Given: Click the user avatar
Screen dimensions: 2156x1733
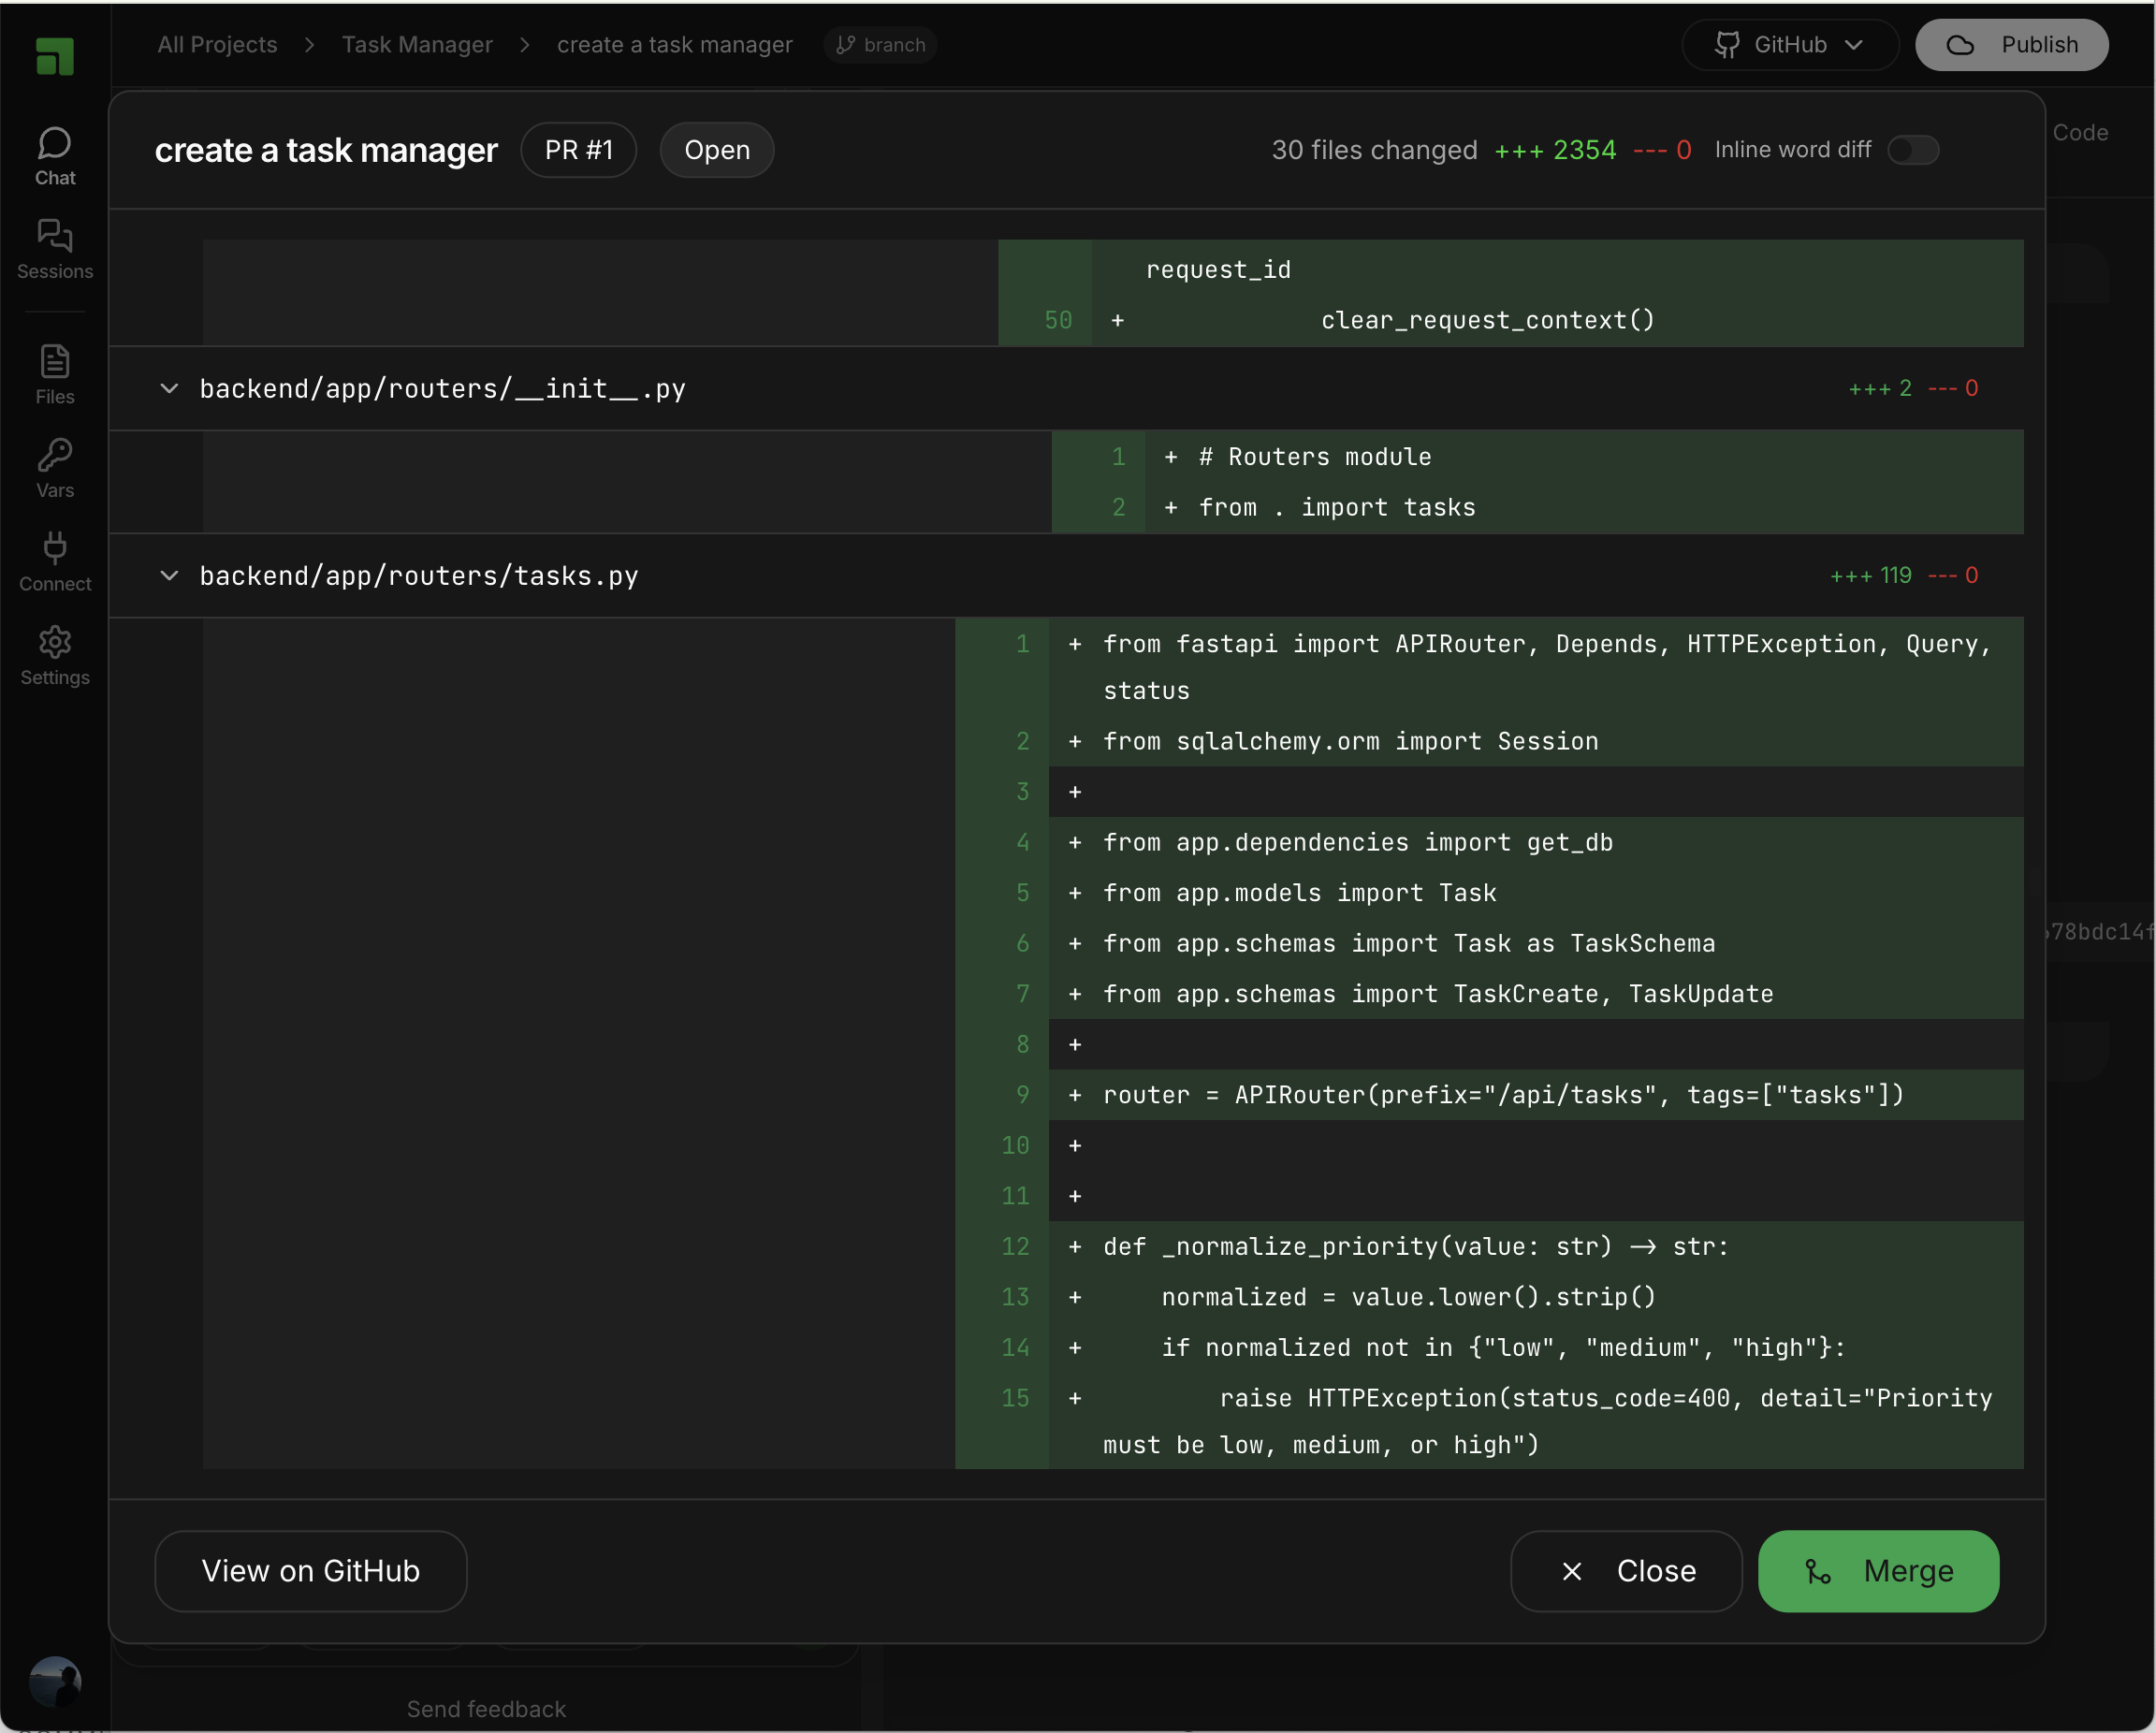Looking at the screenshot, I should pos(55,1682).
